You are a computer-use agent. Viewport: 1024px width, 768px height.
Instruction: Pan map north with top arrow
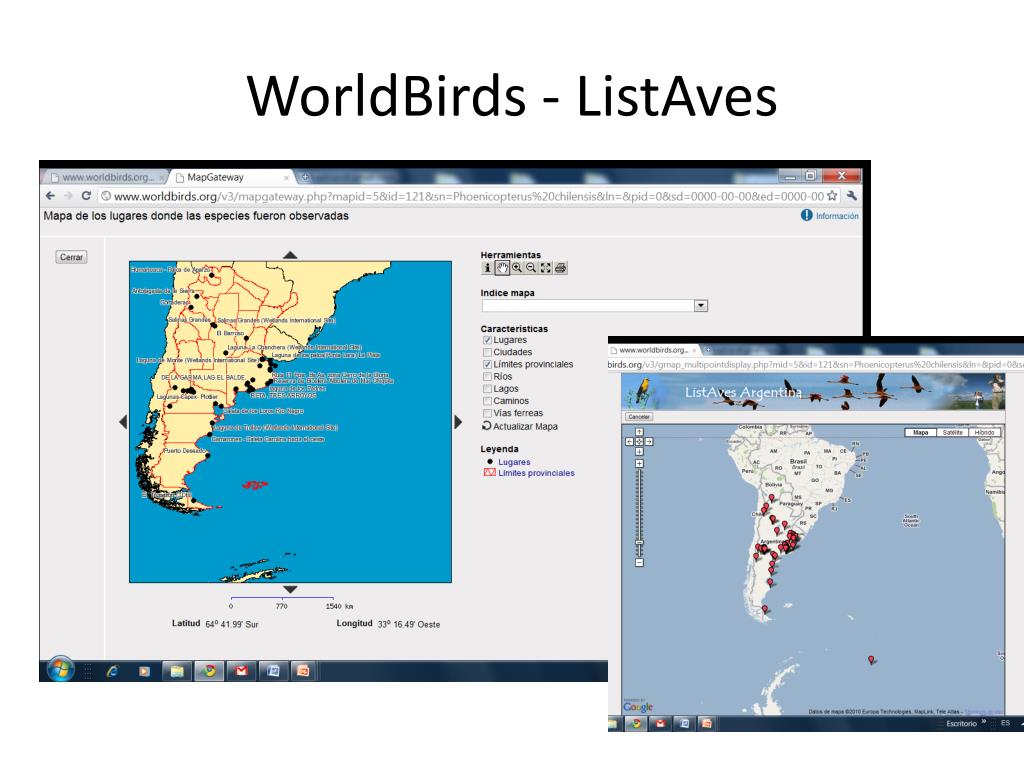pos(290,255)
